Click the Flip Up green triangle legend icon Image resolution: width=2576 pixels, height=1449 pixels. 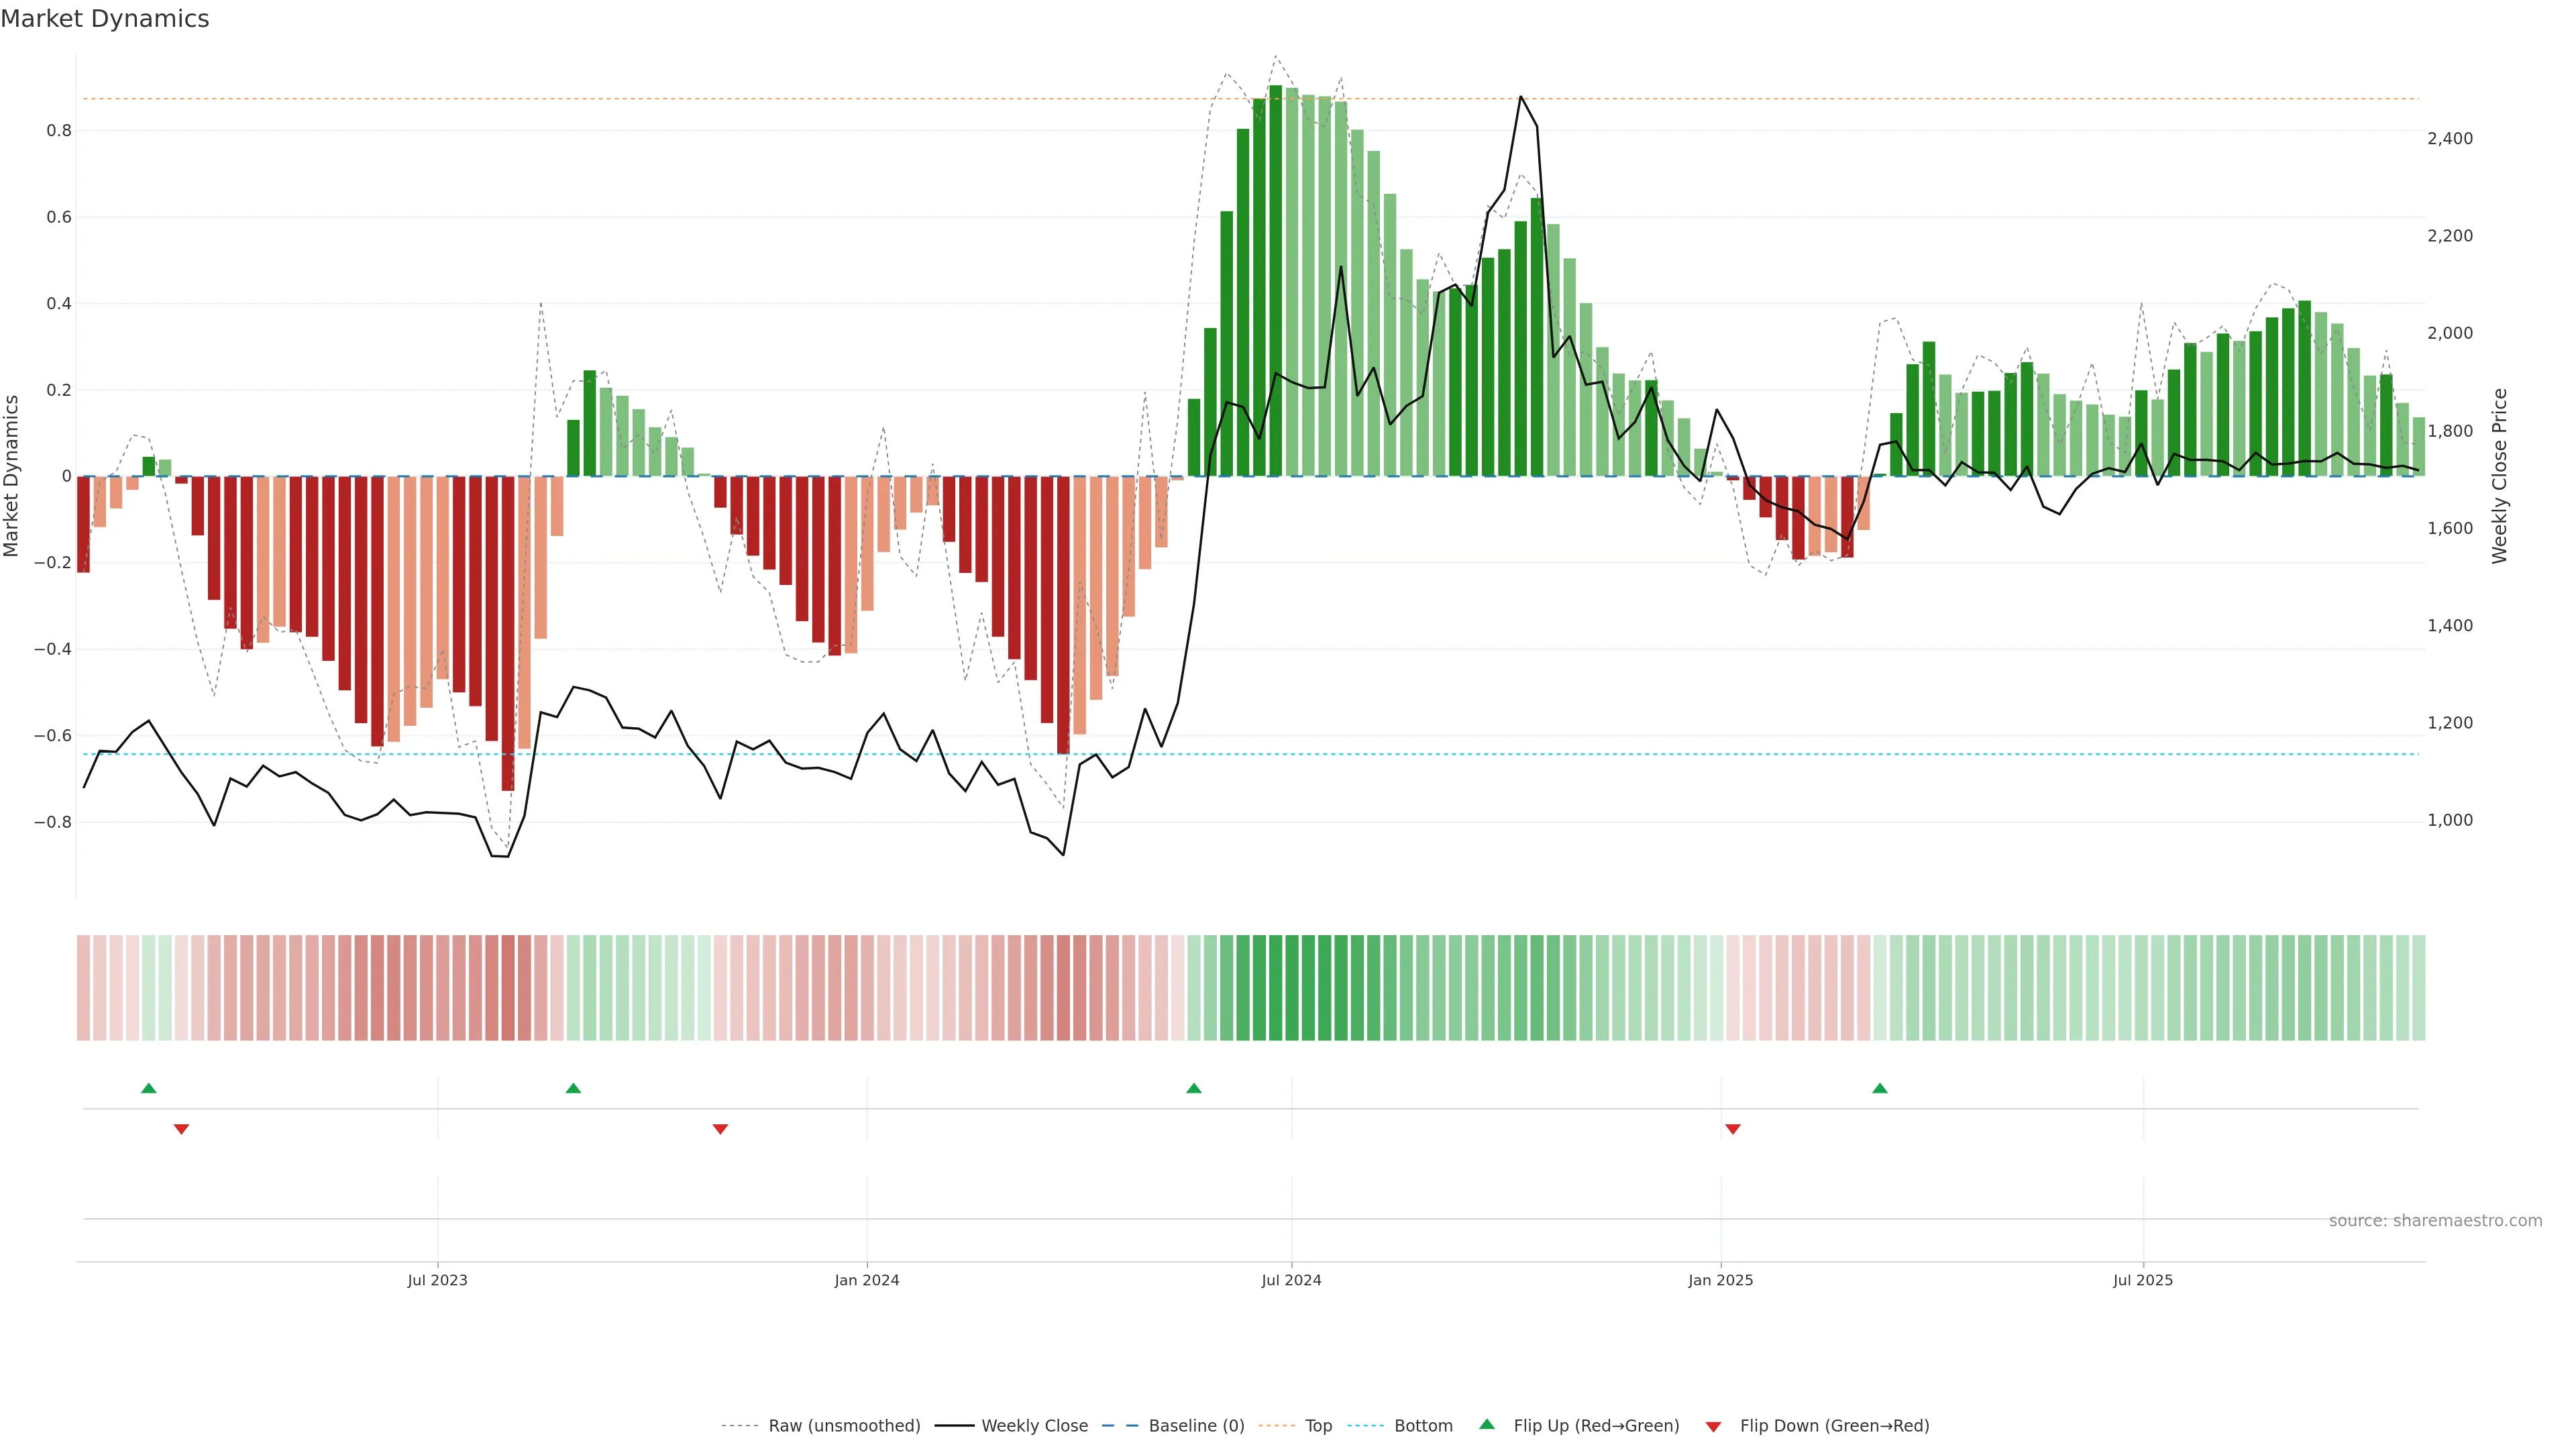click(x=1487, y=1424)
